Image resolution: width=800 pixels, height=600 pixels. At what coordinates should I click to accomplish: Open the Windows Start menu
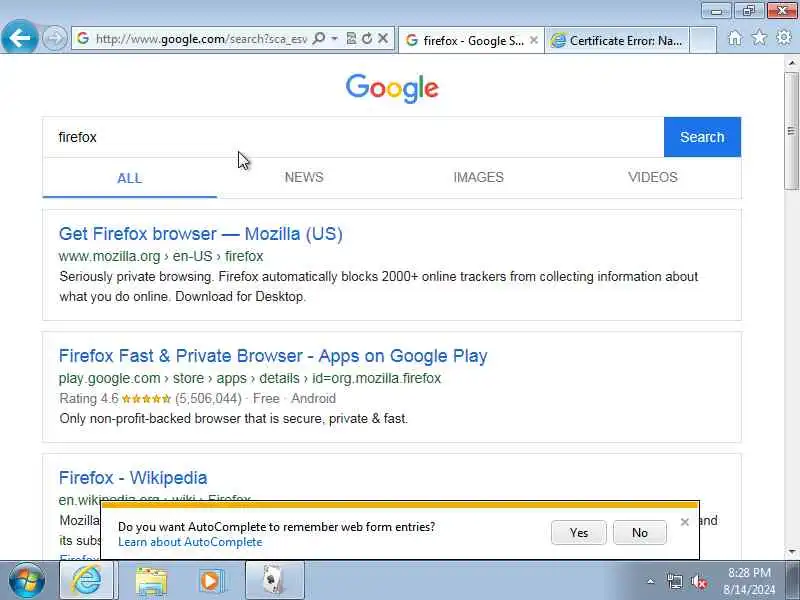click(x=26, y=581)
